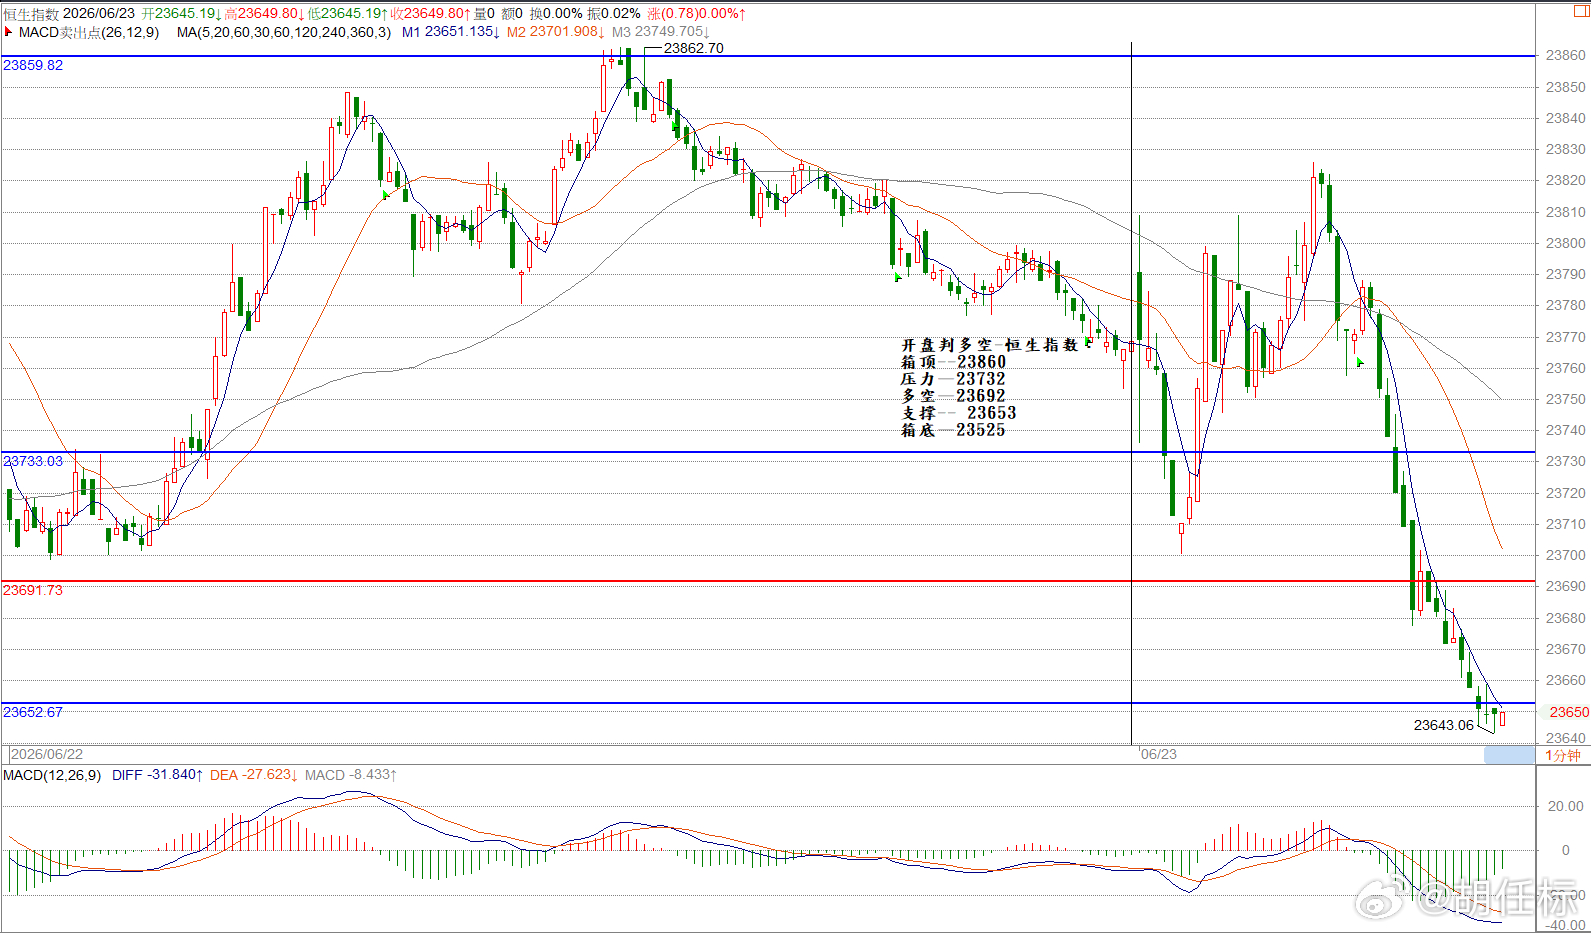Click the red 23650 current price tag
This screenshot has width=1591, height=935.
[x=1569, y=712]
